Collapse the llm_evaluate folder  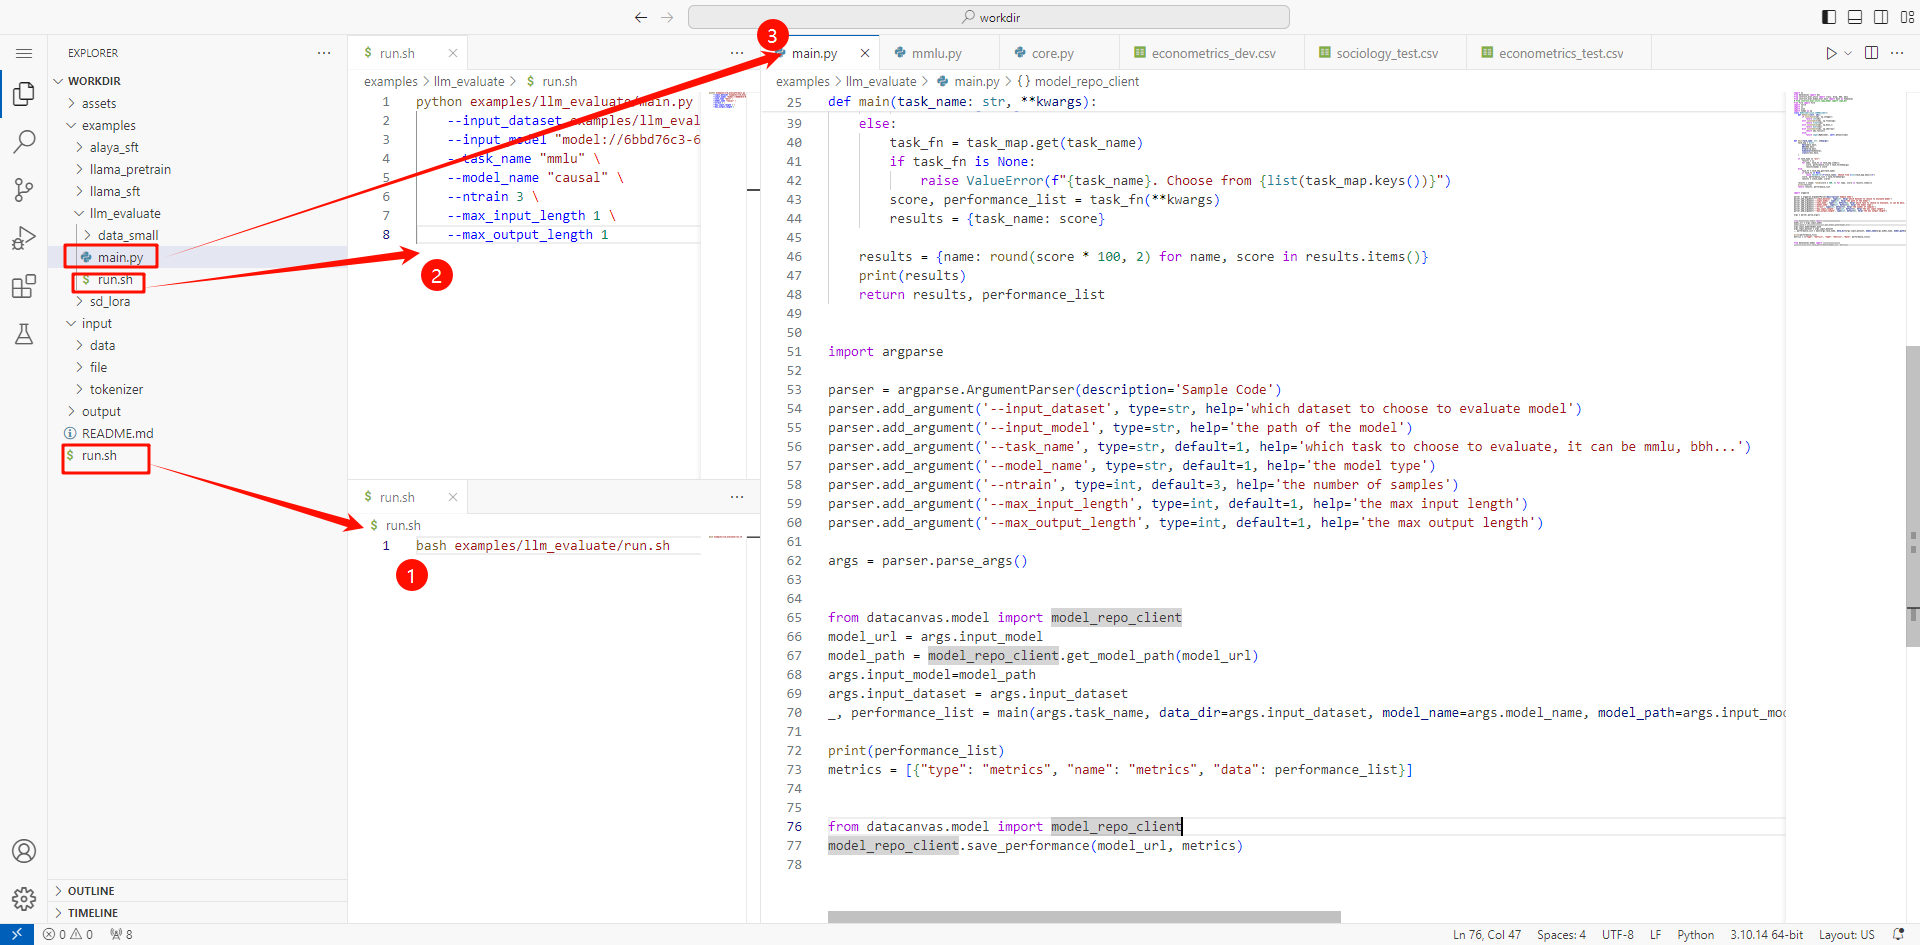click(x=124, y=213)
